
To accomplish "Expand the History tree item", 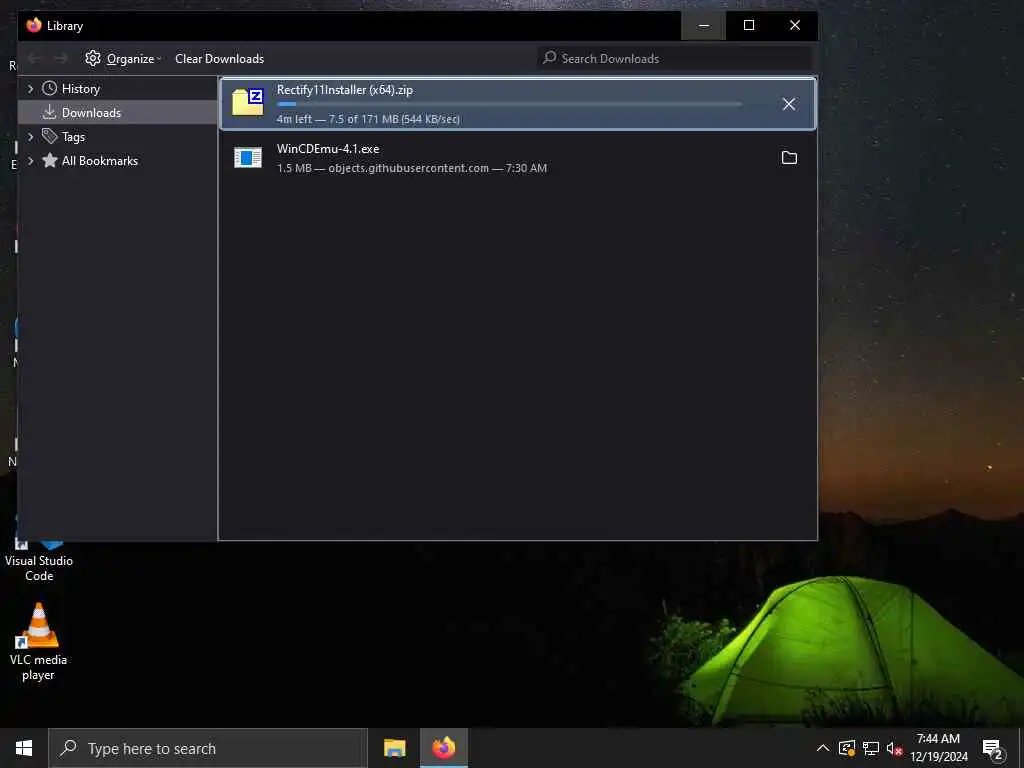I will click(30, 89).
